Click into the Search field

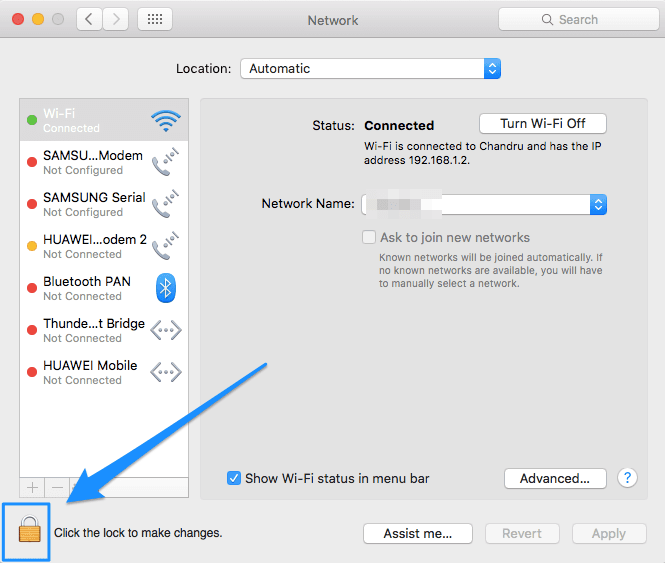(x=579, y=20)
